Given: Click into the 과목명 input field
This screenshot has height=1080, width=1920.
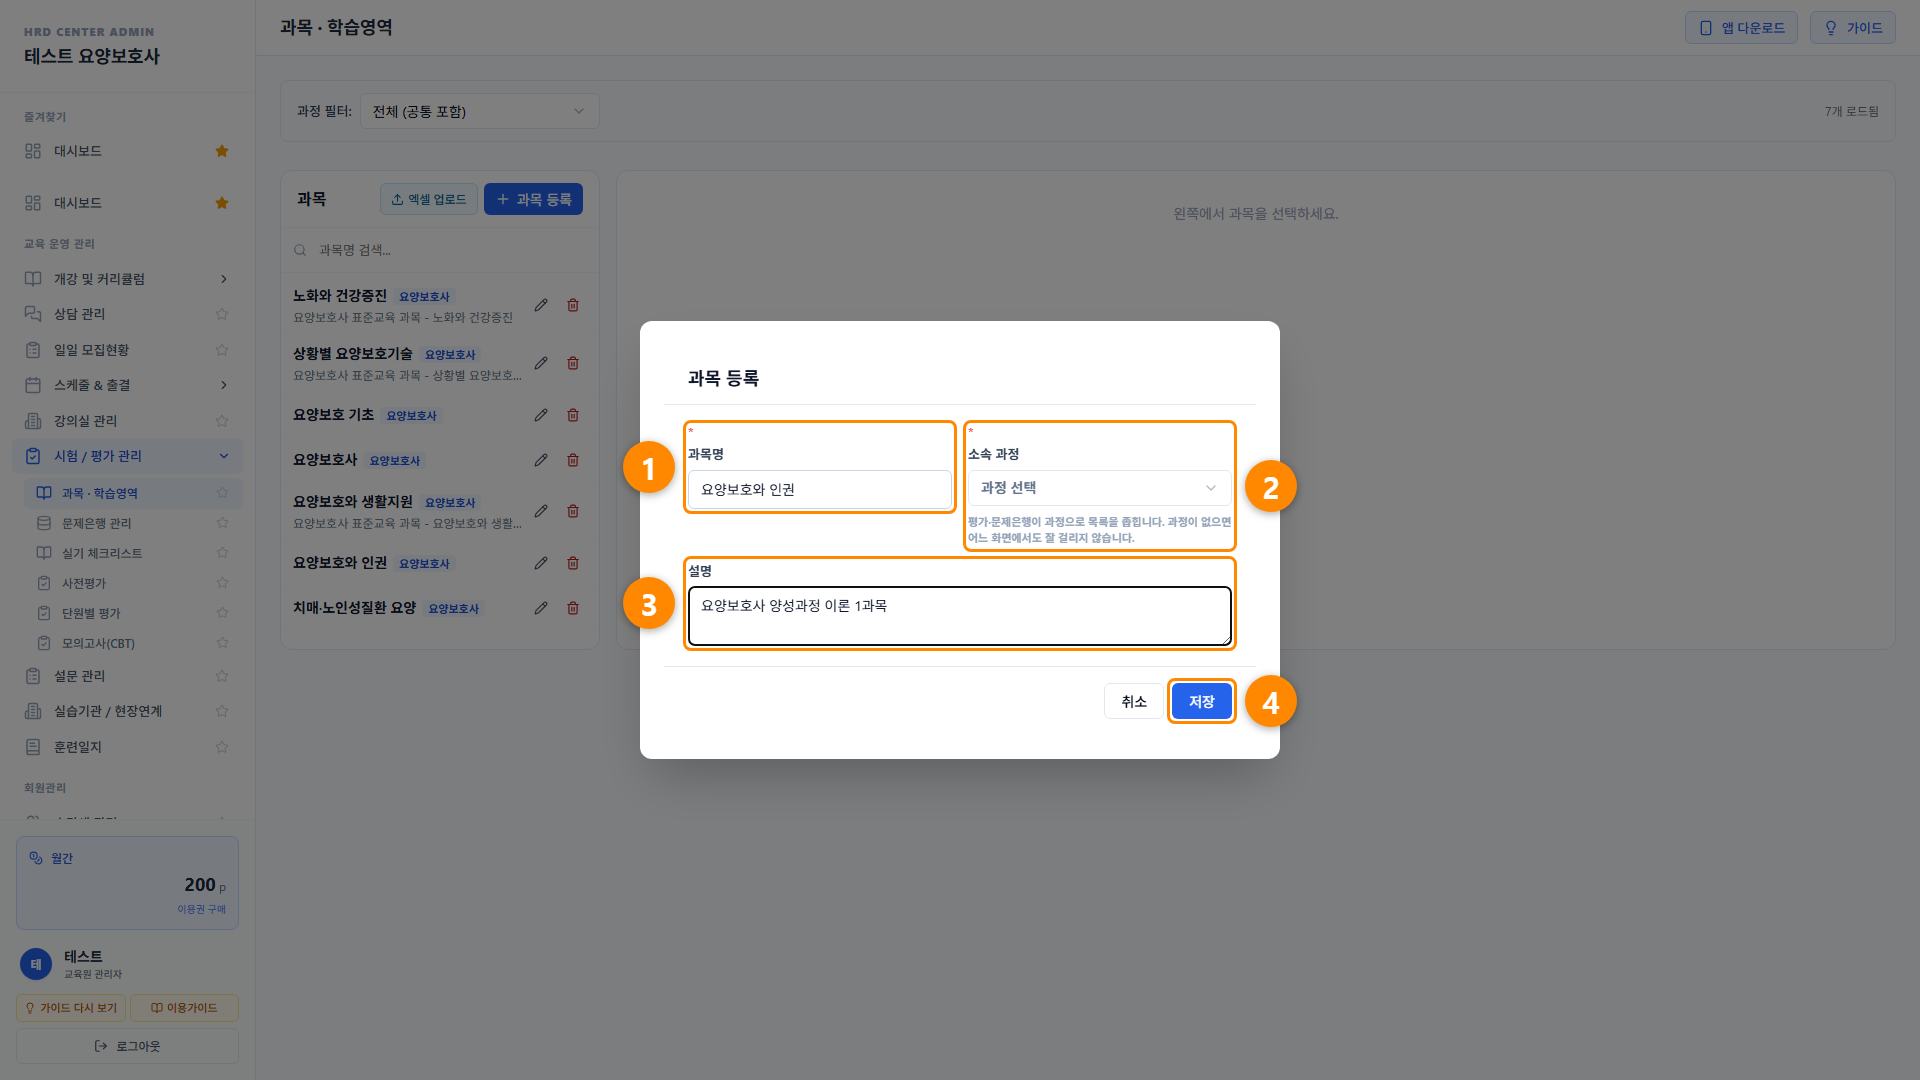Looking at the screenshot, I should tap(819, 489).
